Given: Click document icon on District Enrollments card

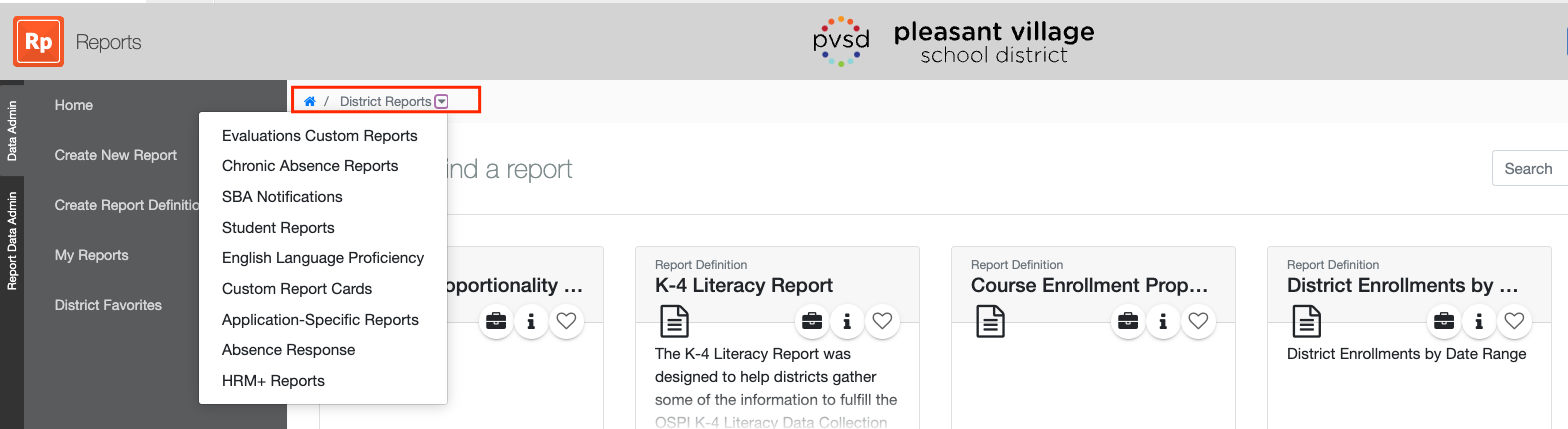Looking at the screenshot, I should click(1306, 322).
